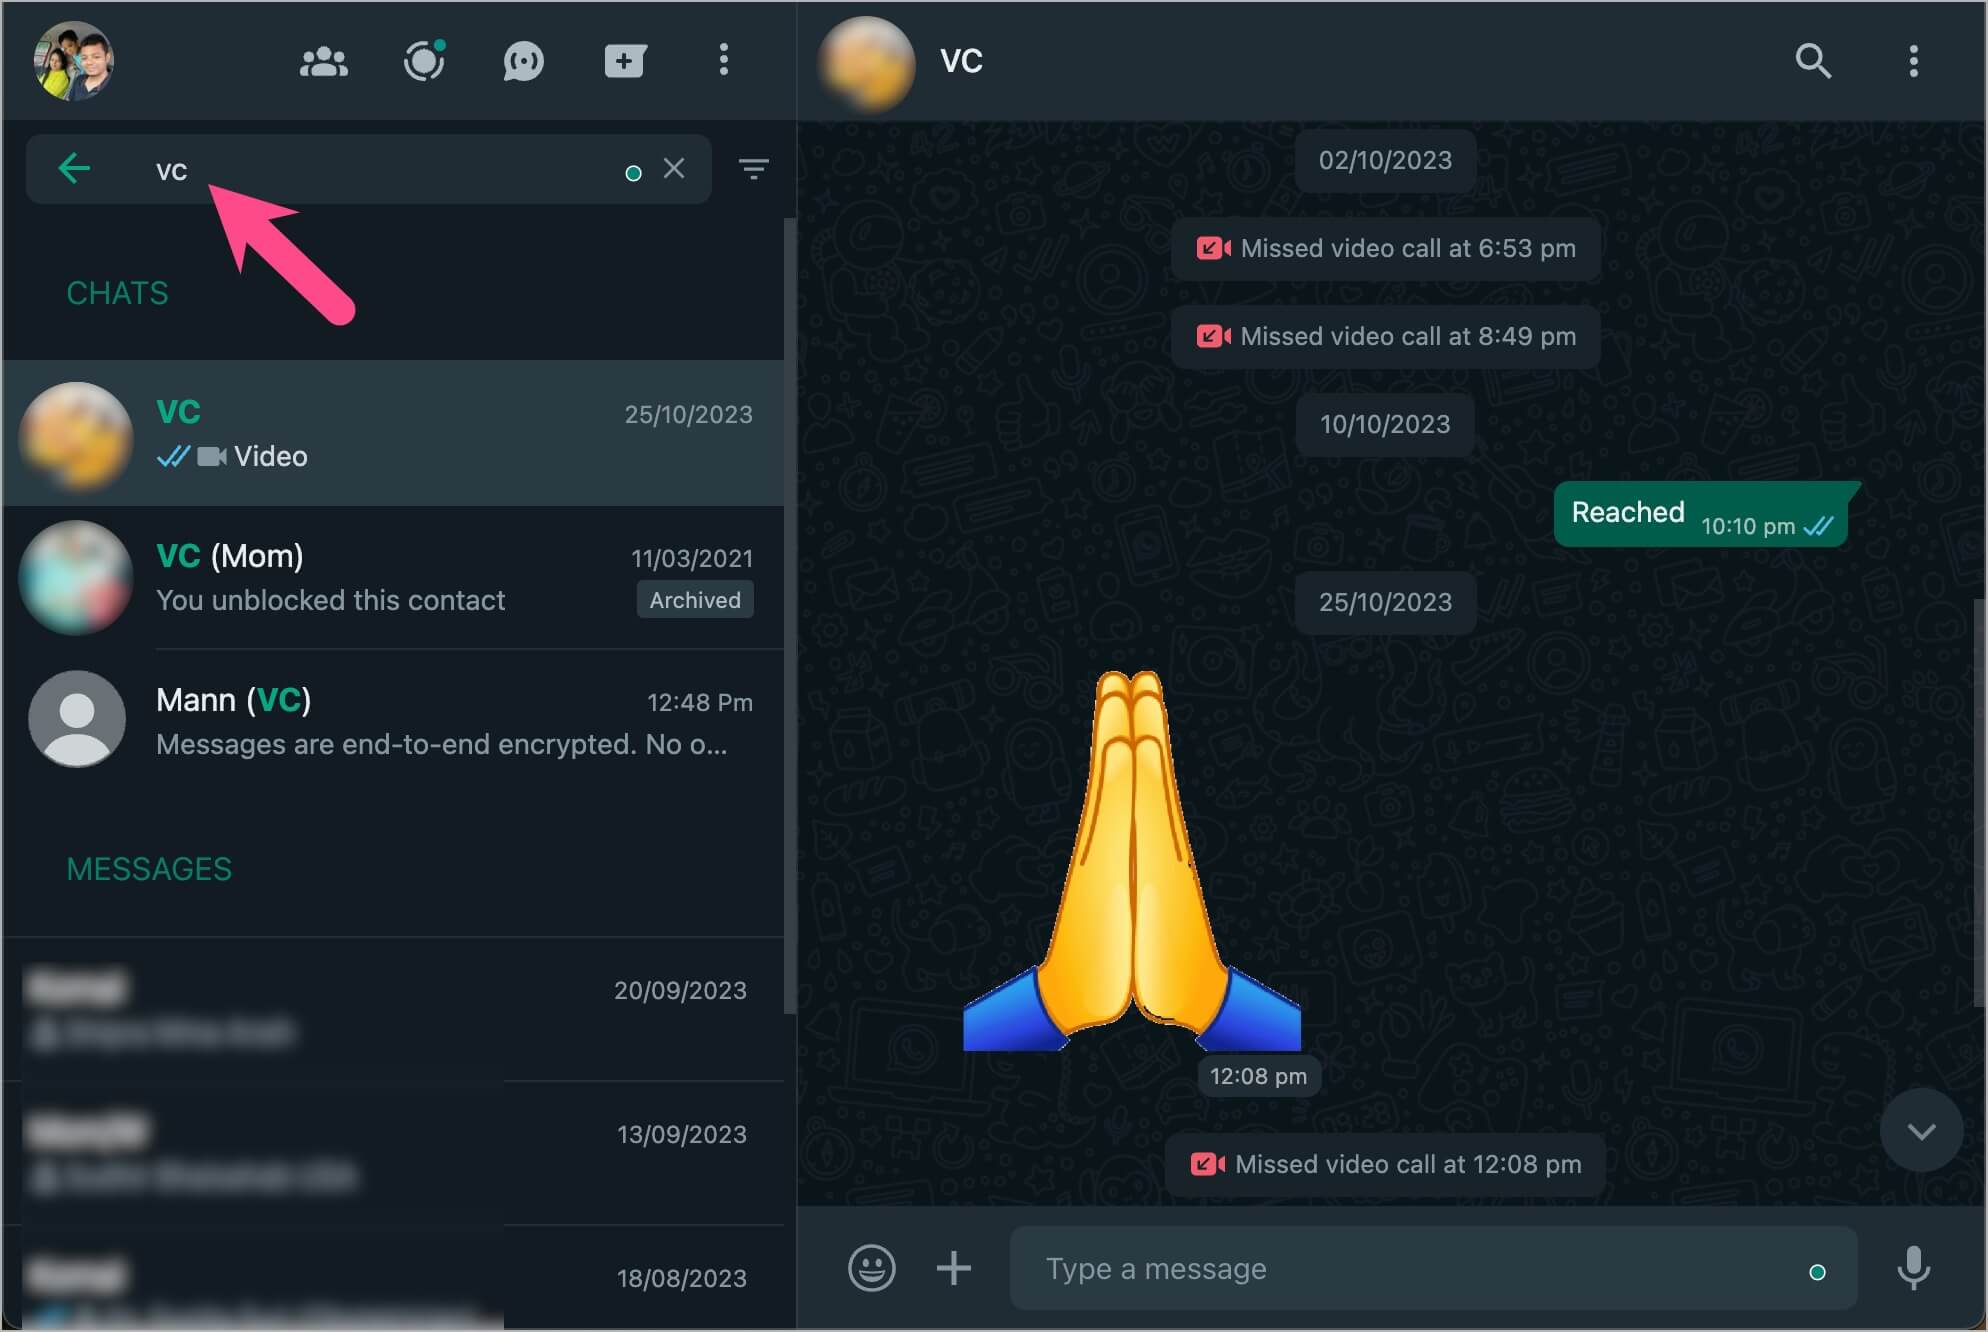Click the back arrow in search bar
This screenshot has height=1332, width=1988.
(x=74, y=166)
